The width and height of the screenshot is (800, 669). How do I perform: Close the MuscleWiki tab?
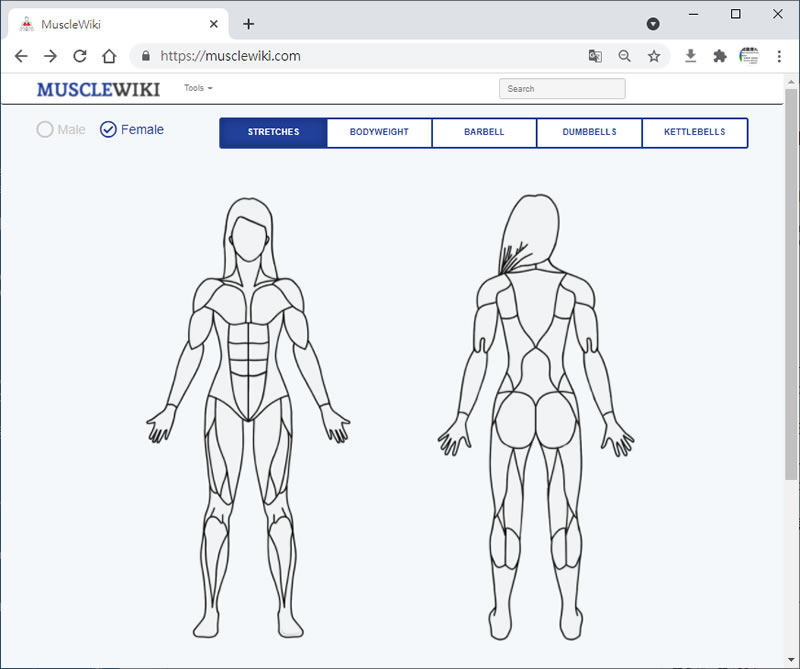pyautogui.click(x=214, y=24)
